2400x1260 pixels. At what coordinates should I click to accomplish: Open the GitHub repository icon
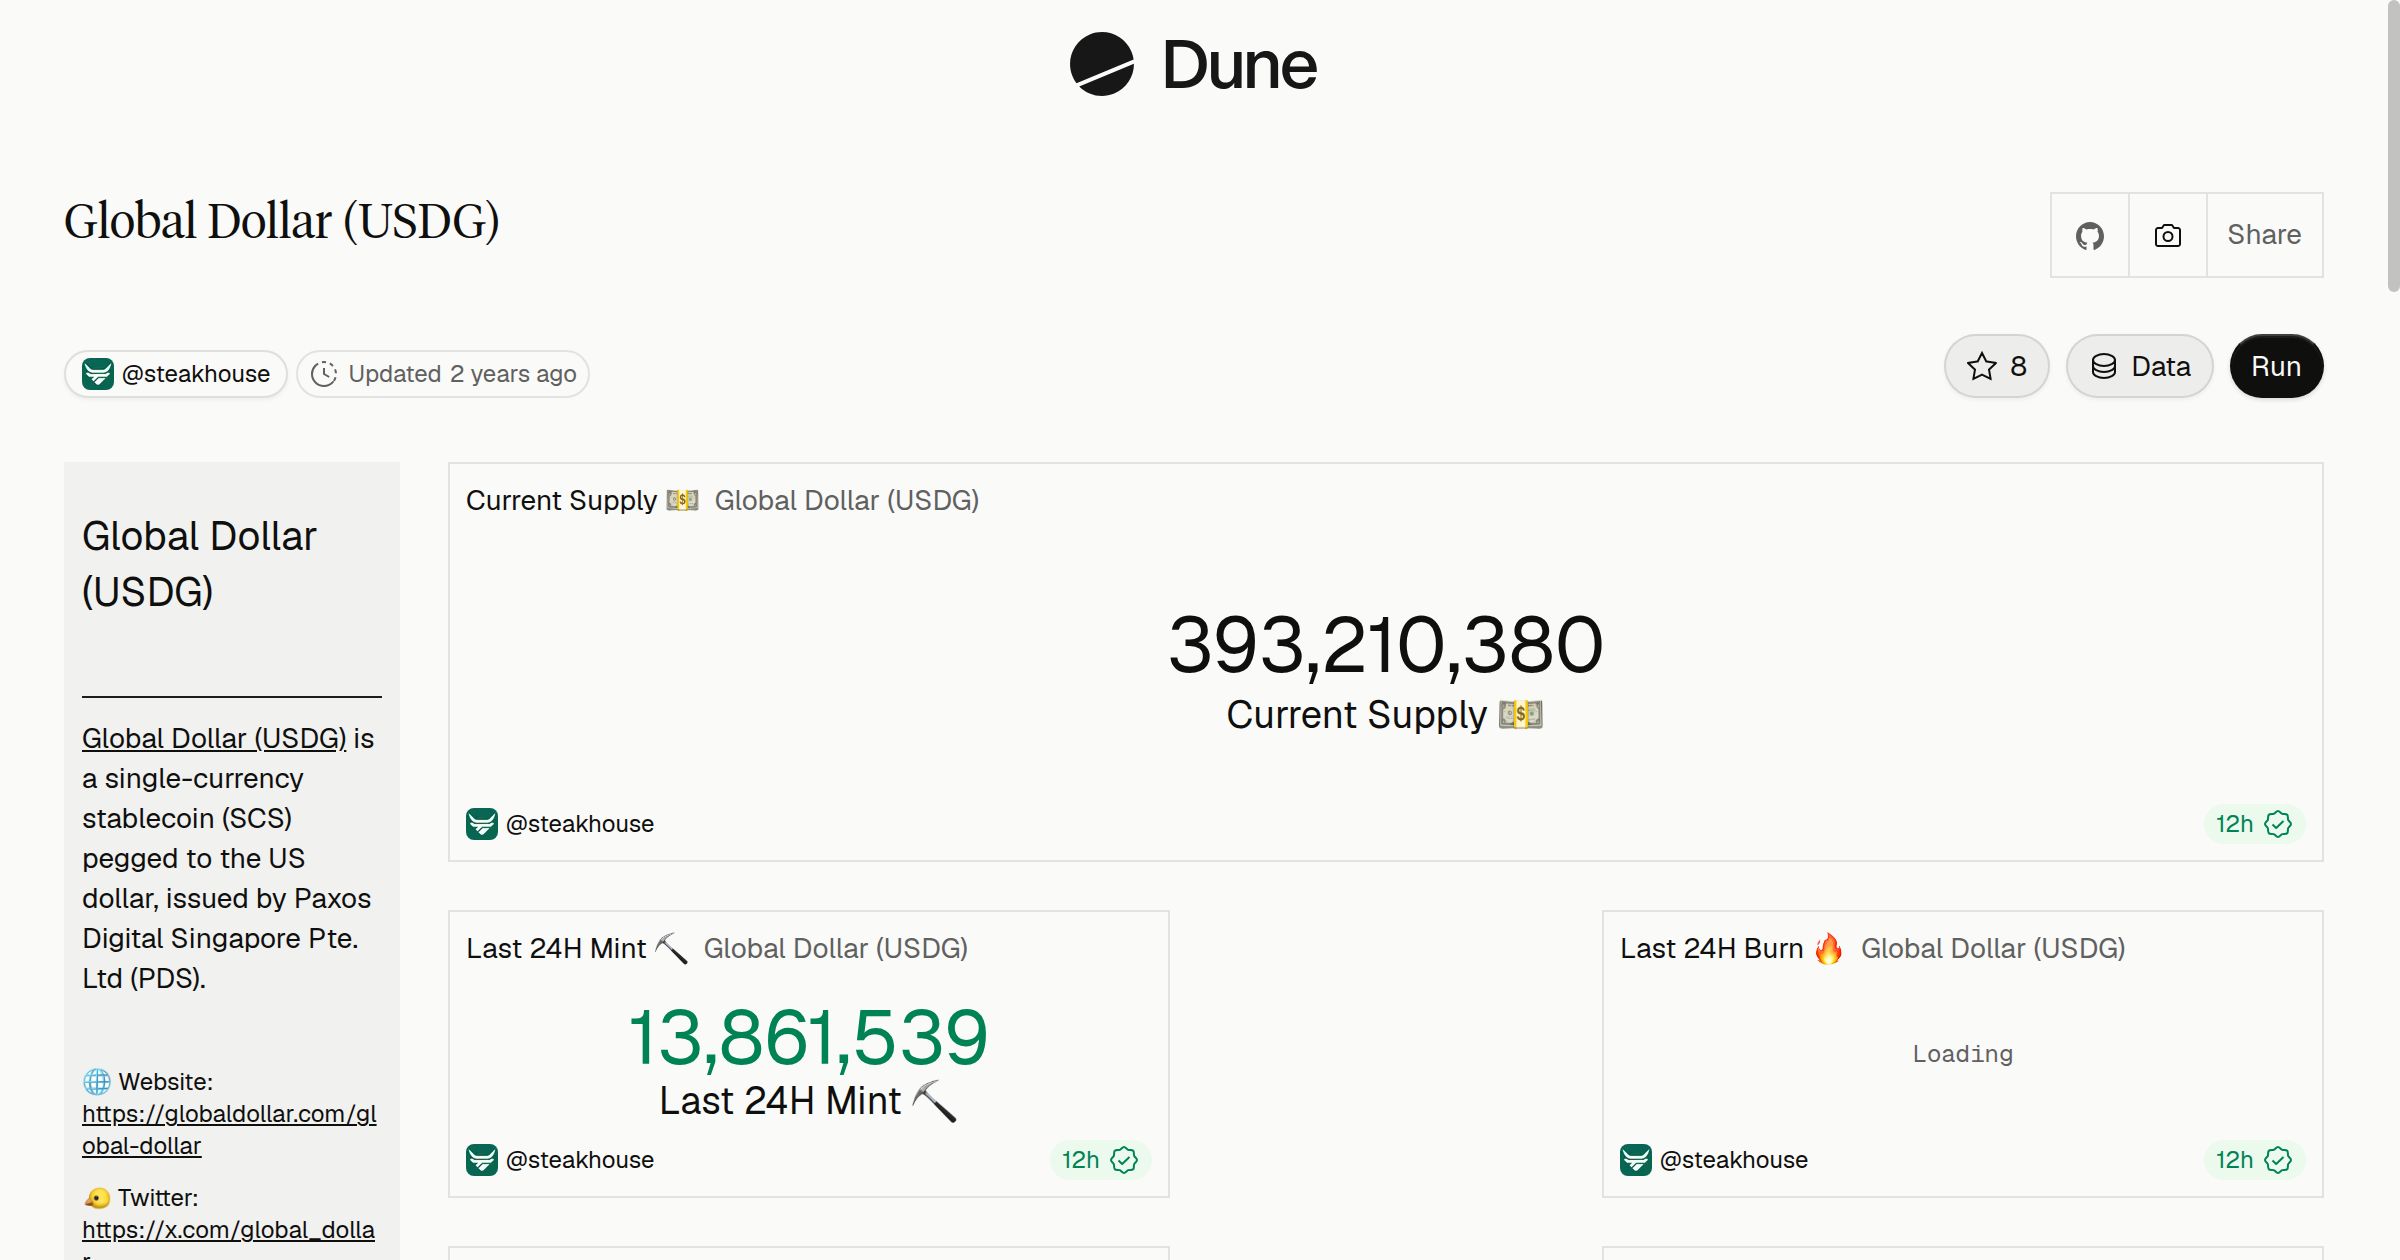click(x=2090, y=235)
